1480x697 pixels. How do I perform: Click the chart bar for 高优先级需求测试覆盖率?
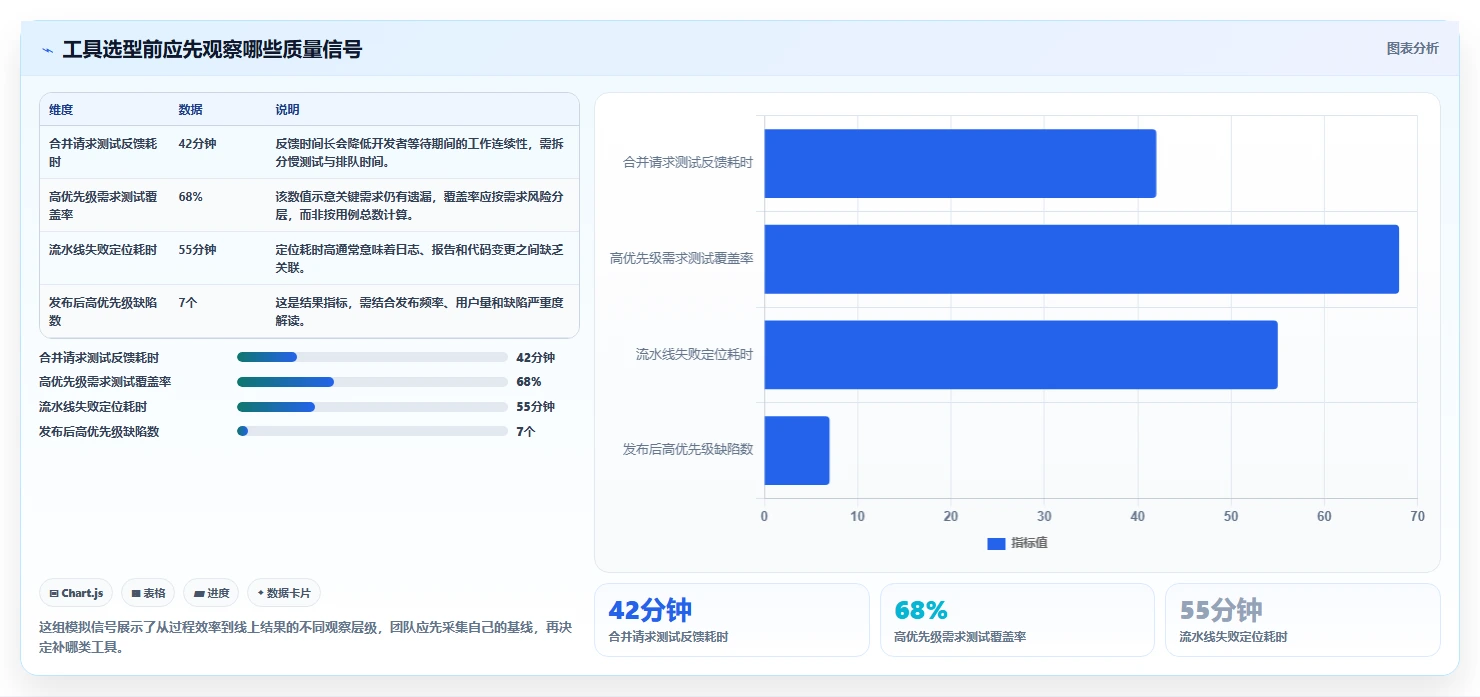pos(1081,259)
